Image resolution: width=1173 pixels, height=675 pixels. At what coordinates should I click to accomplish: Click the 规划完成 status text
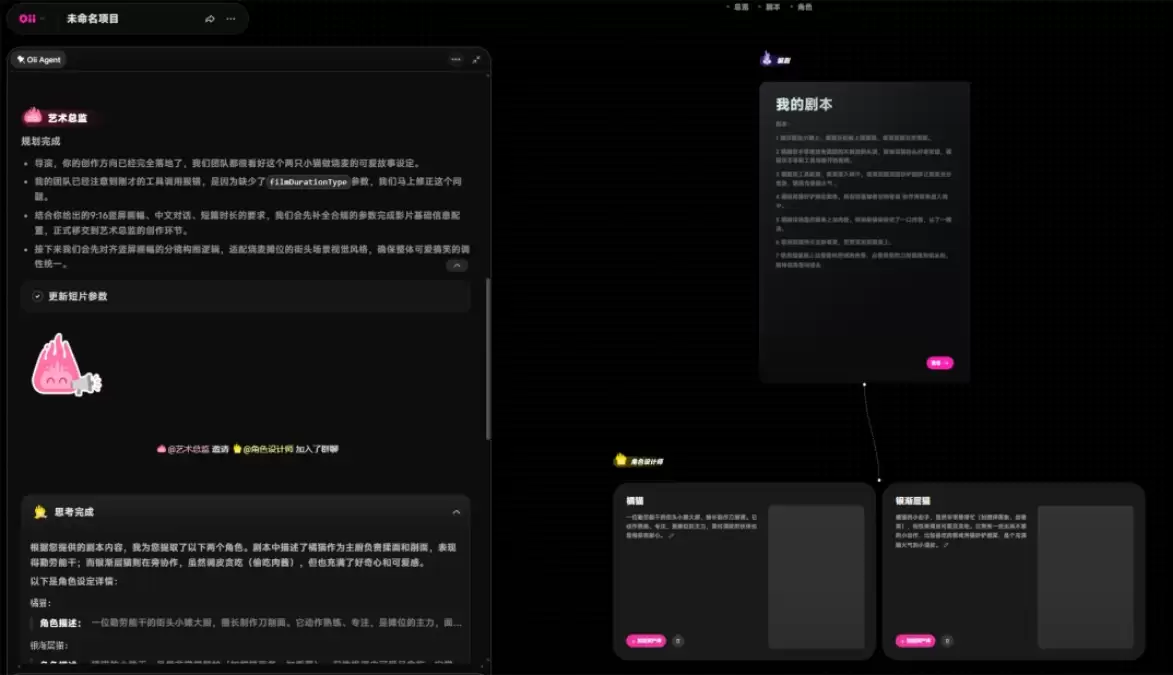(40, 141)
